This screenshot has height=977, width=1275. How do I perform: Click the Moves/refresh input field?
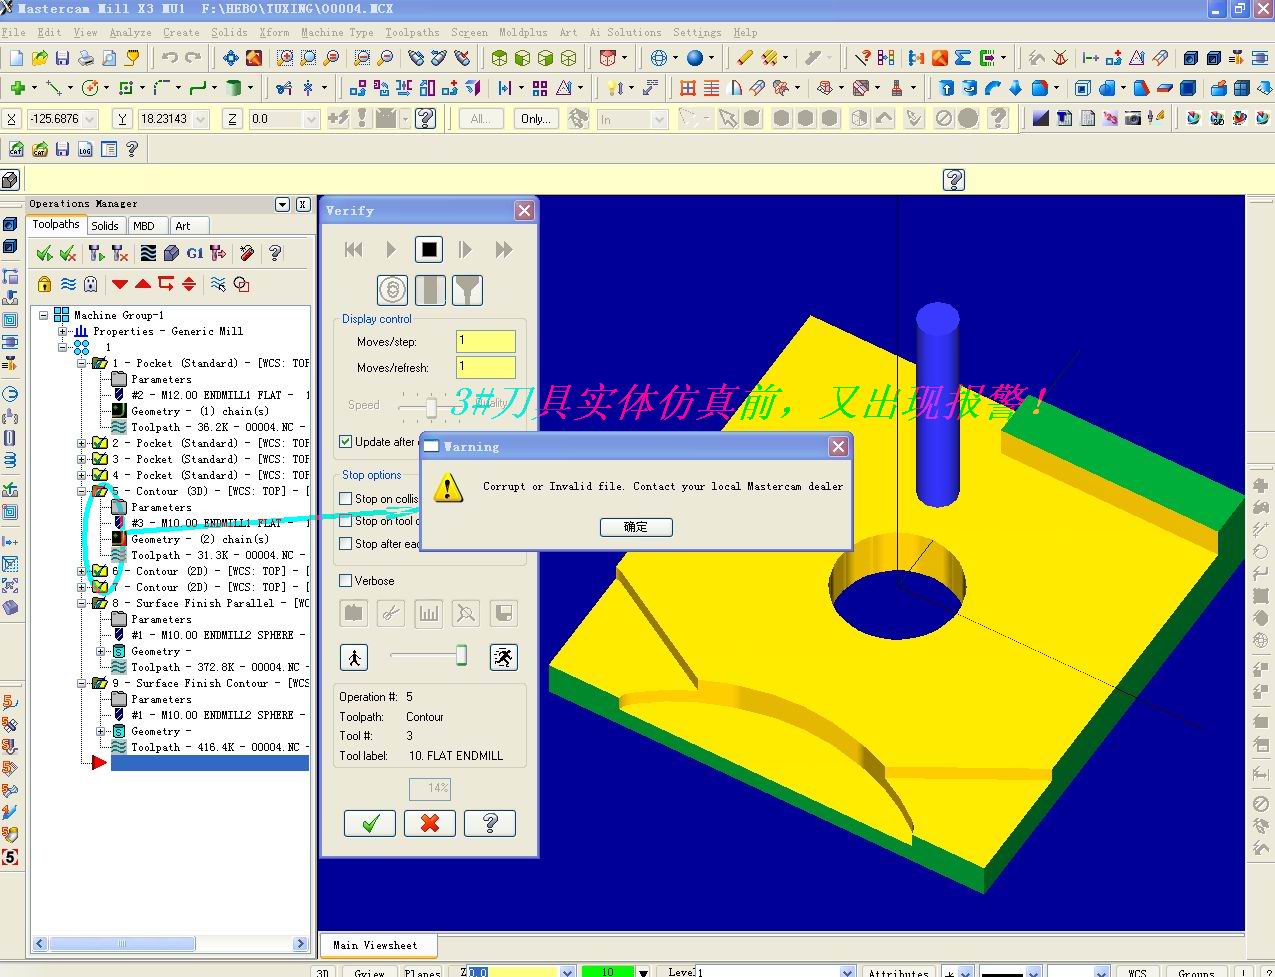coord(486,367)
